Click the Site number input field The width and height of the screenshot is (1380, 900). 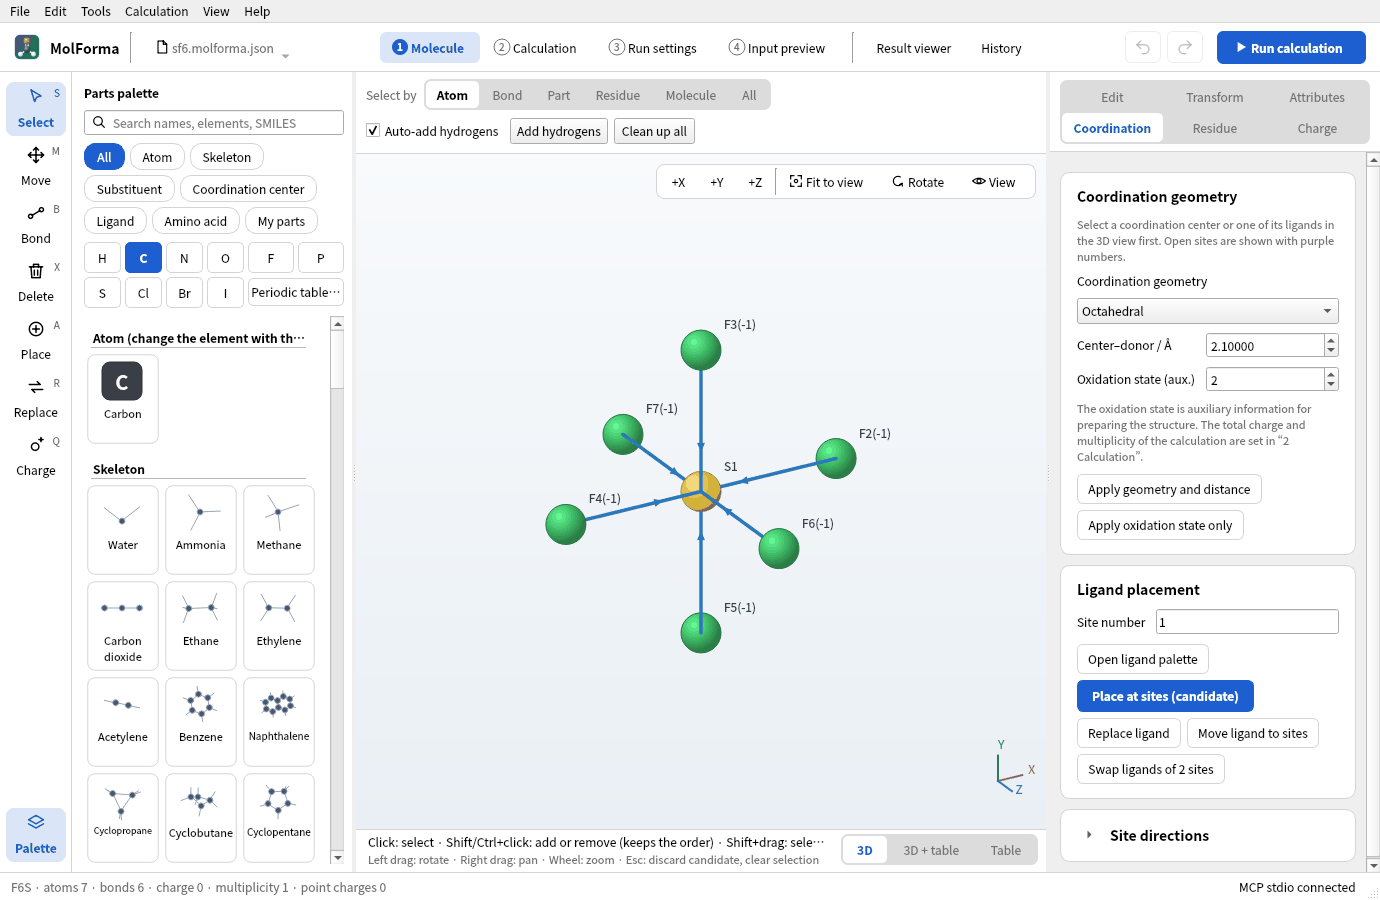point(1247,622)
